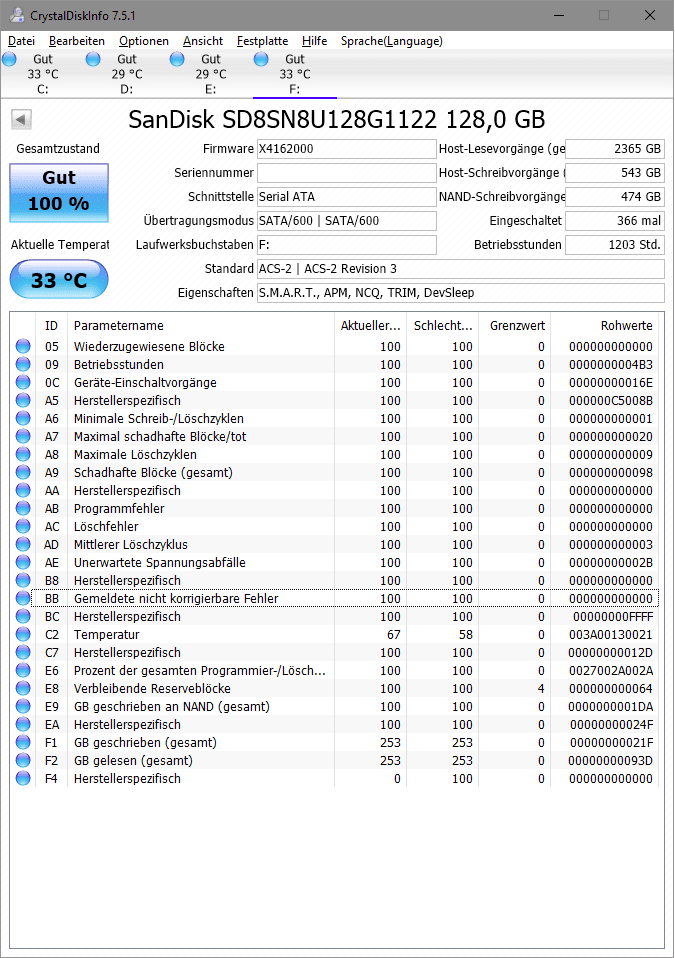This screenshot has width=675, height=958.
Task: Click the Übertragungsmodus field SATA/600
Action: (346, 221)
